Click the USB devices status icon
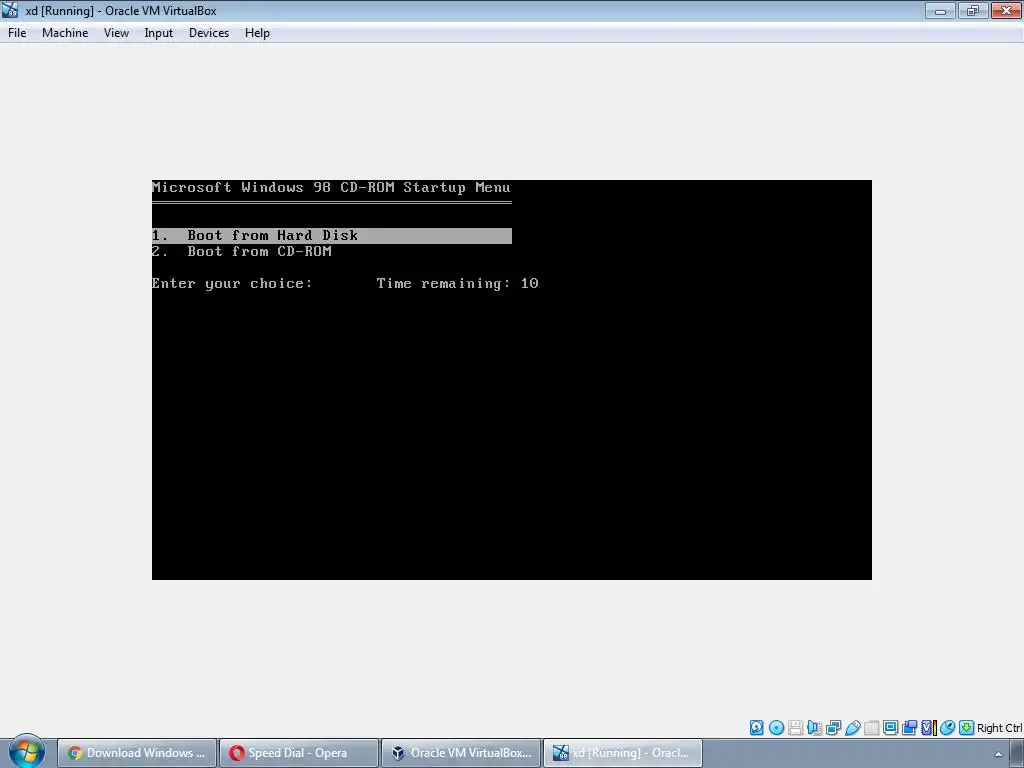 tap(852, 728)
